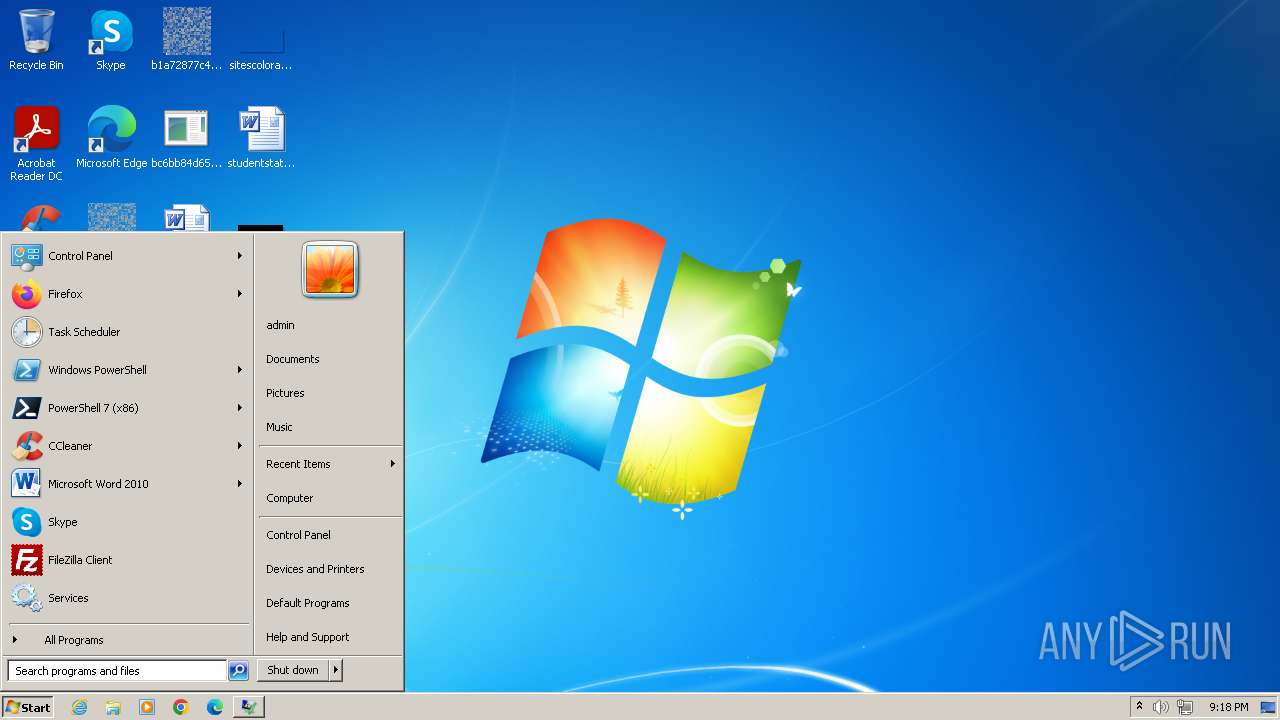Screen dimensions: 1280x720
Task: Open Services from the Start menu
Action: [128, 598]
